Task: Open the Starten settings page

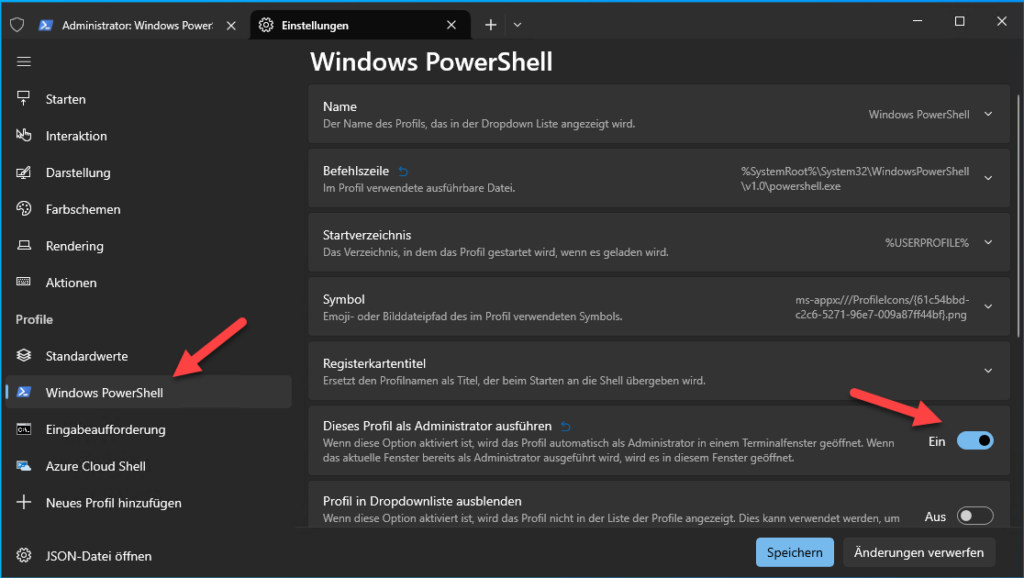Action: pos(66,99)
